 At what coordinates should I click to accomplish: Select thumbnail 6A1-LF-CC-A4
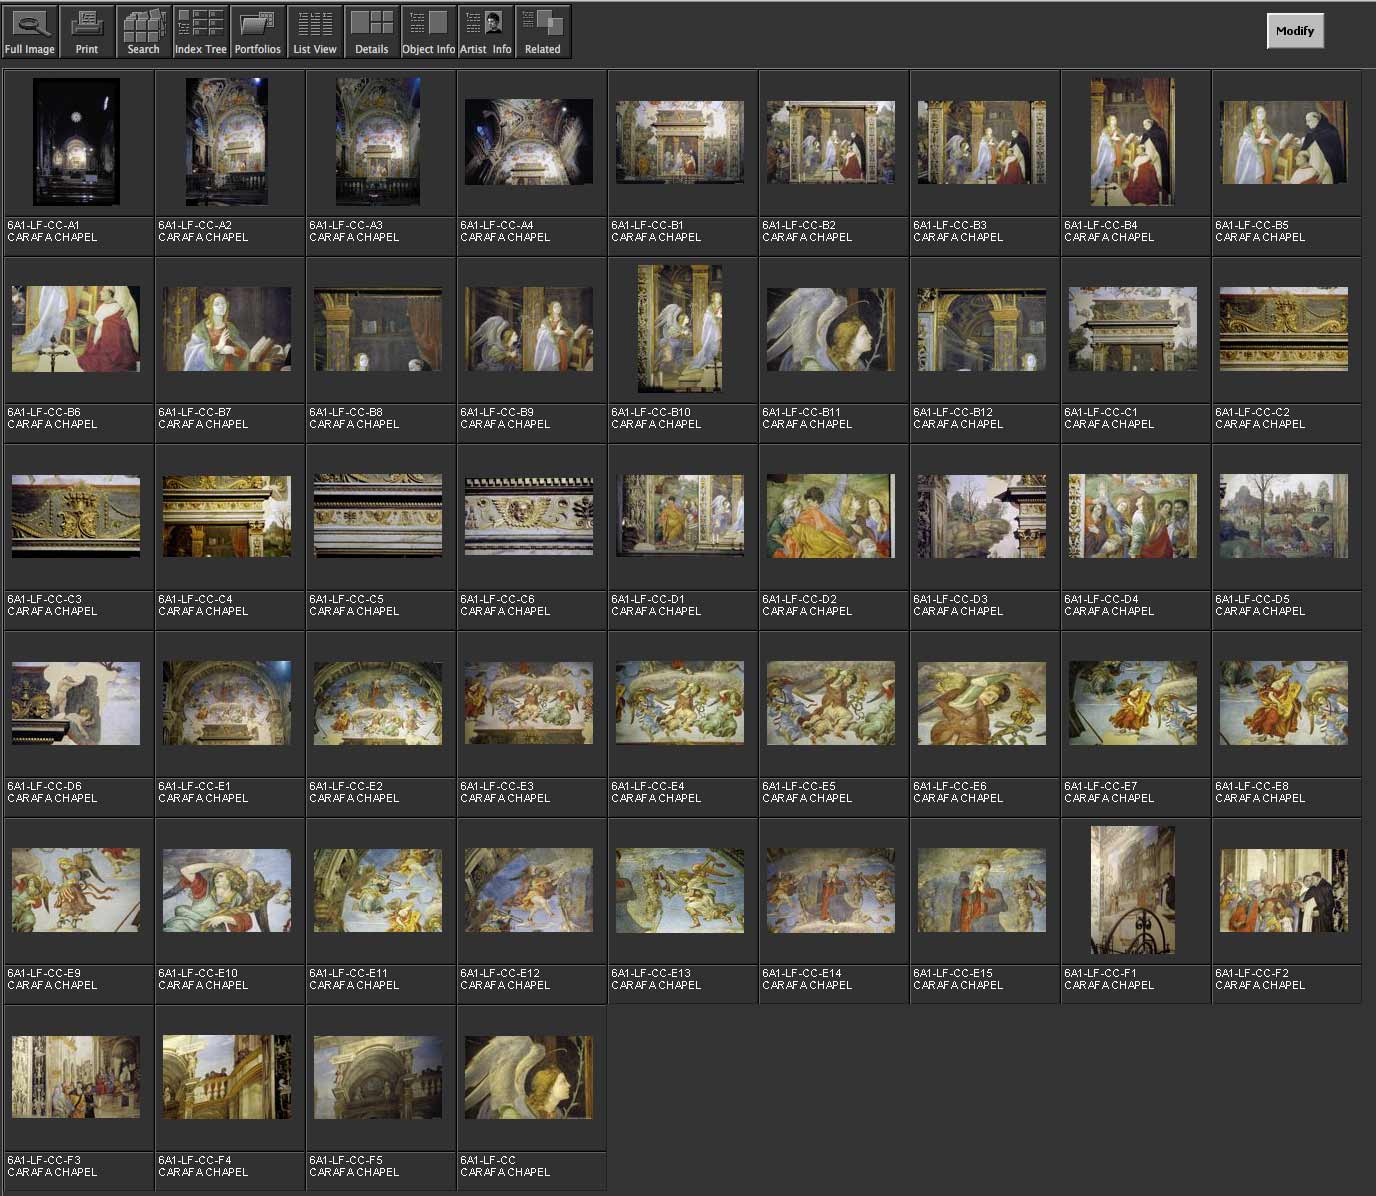(x=529, y=142)
